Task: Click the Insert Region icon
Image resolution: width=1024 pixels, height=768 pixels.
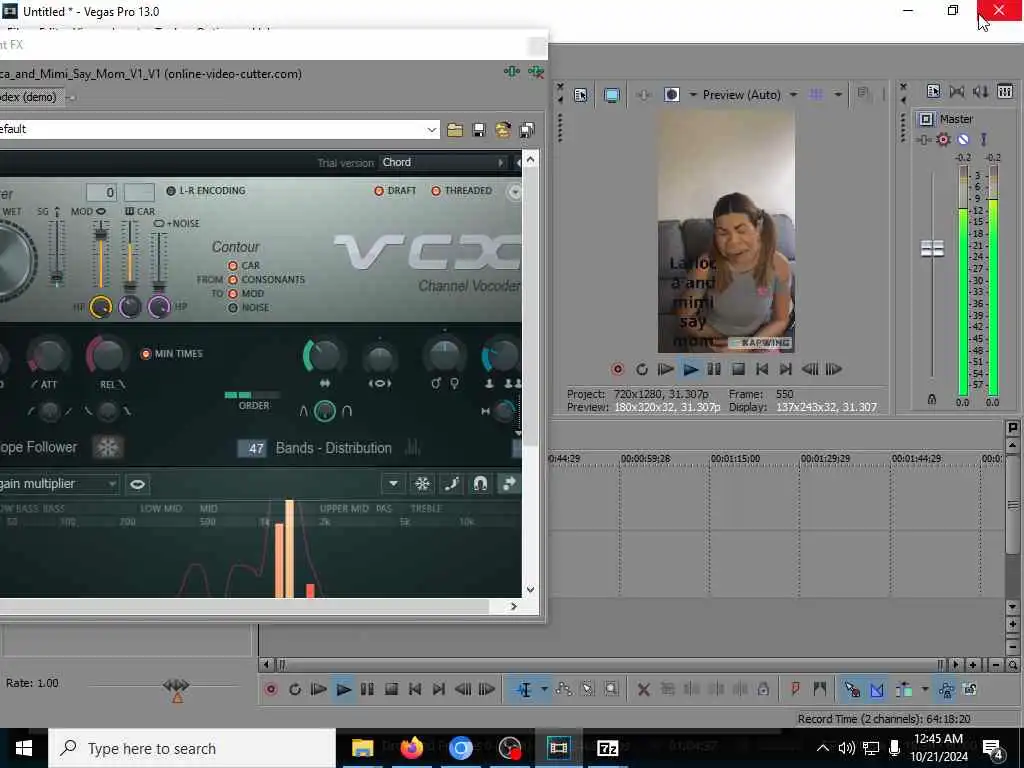Action: click(820, 688)
